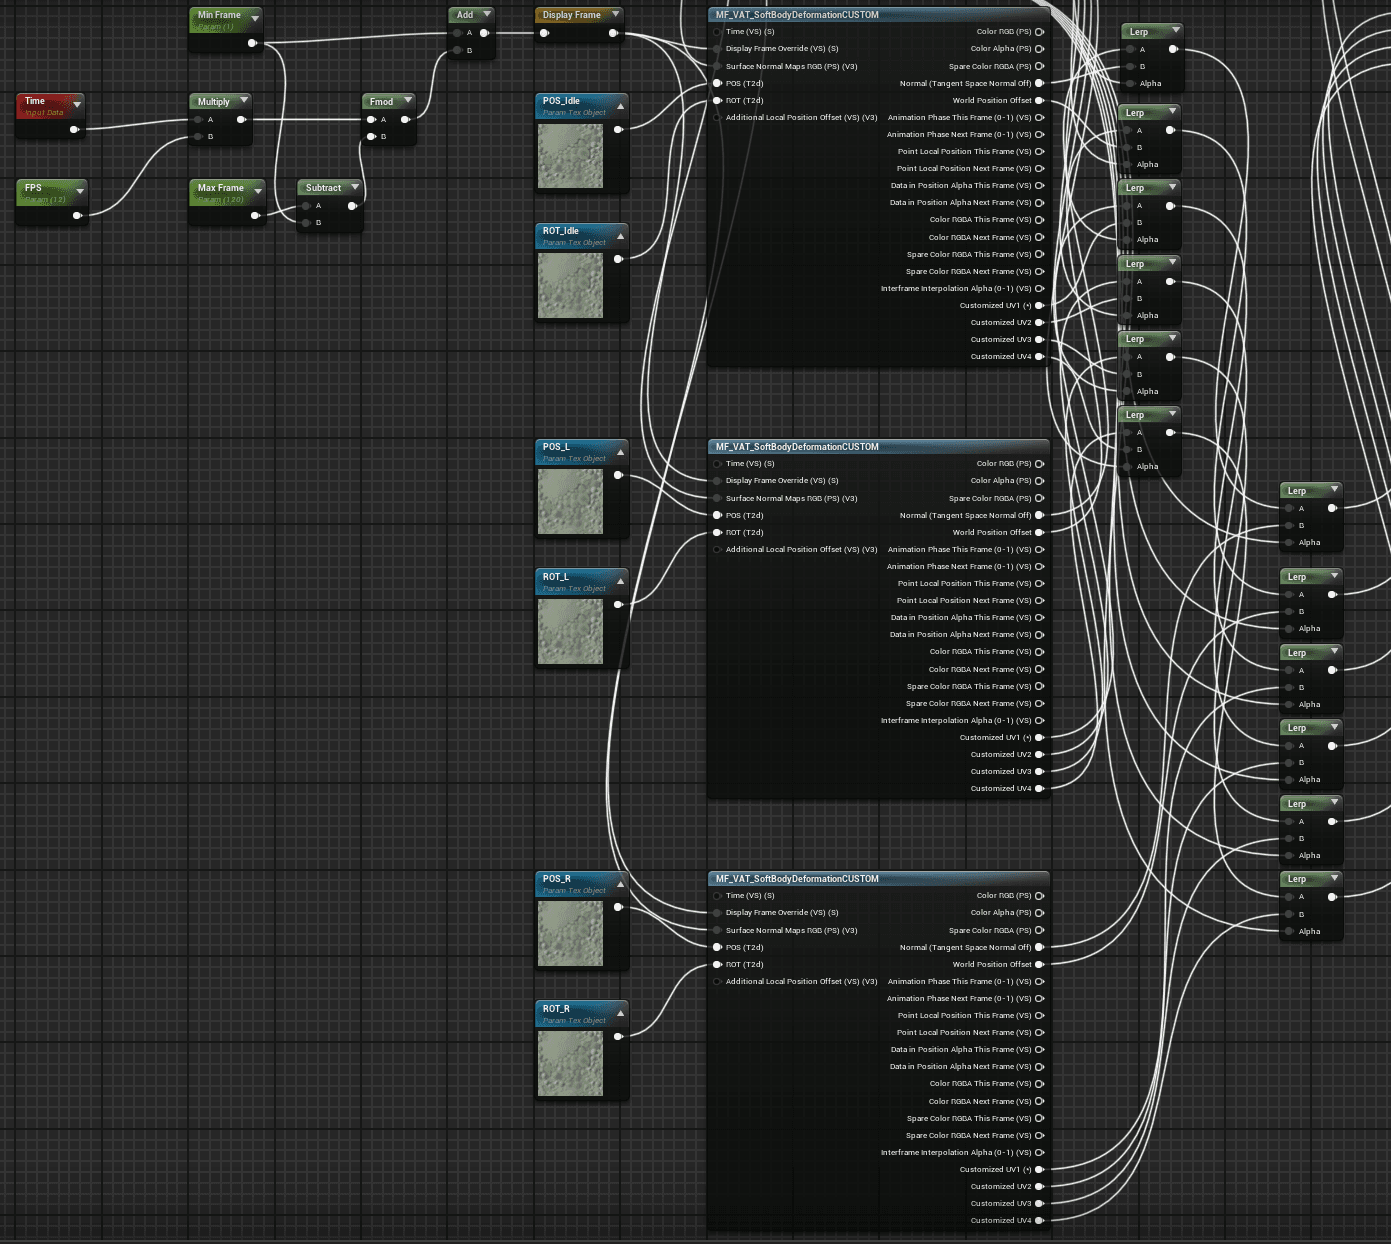Collapse the ROT_R texture preview arrow

tap(621, 1014)
